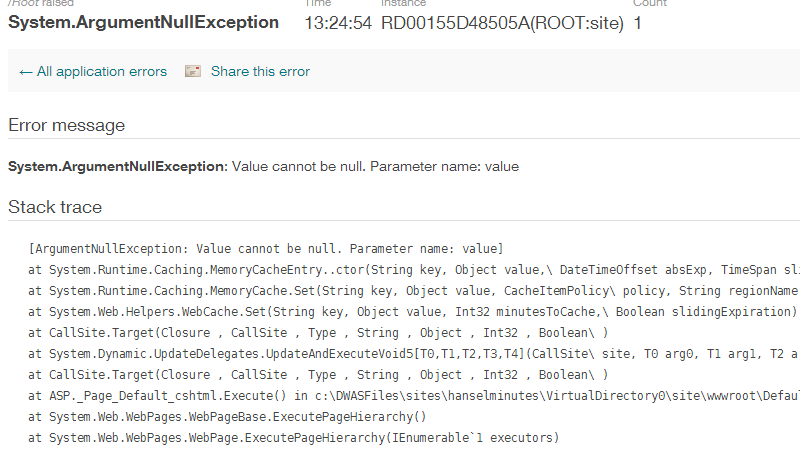This screenshot has width=800, height=449.
Task: Click the _Page_Default_cshtml.Execute stack trace line
Action: tap(414, 395)
